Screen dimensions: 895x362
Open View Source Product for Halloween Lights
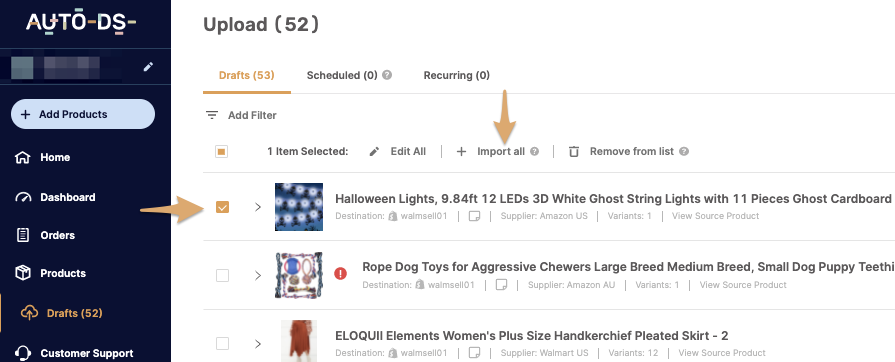715,216
